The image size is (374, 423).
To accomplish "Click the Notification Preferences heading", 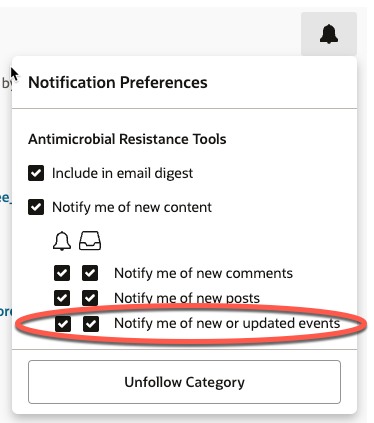I will tap(118, 82).
